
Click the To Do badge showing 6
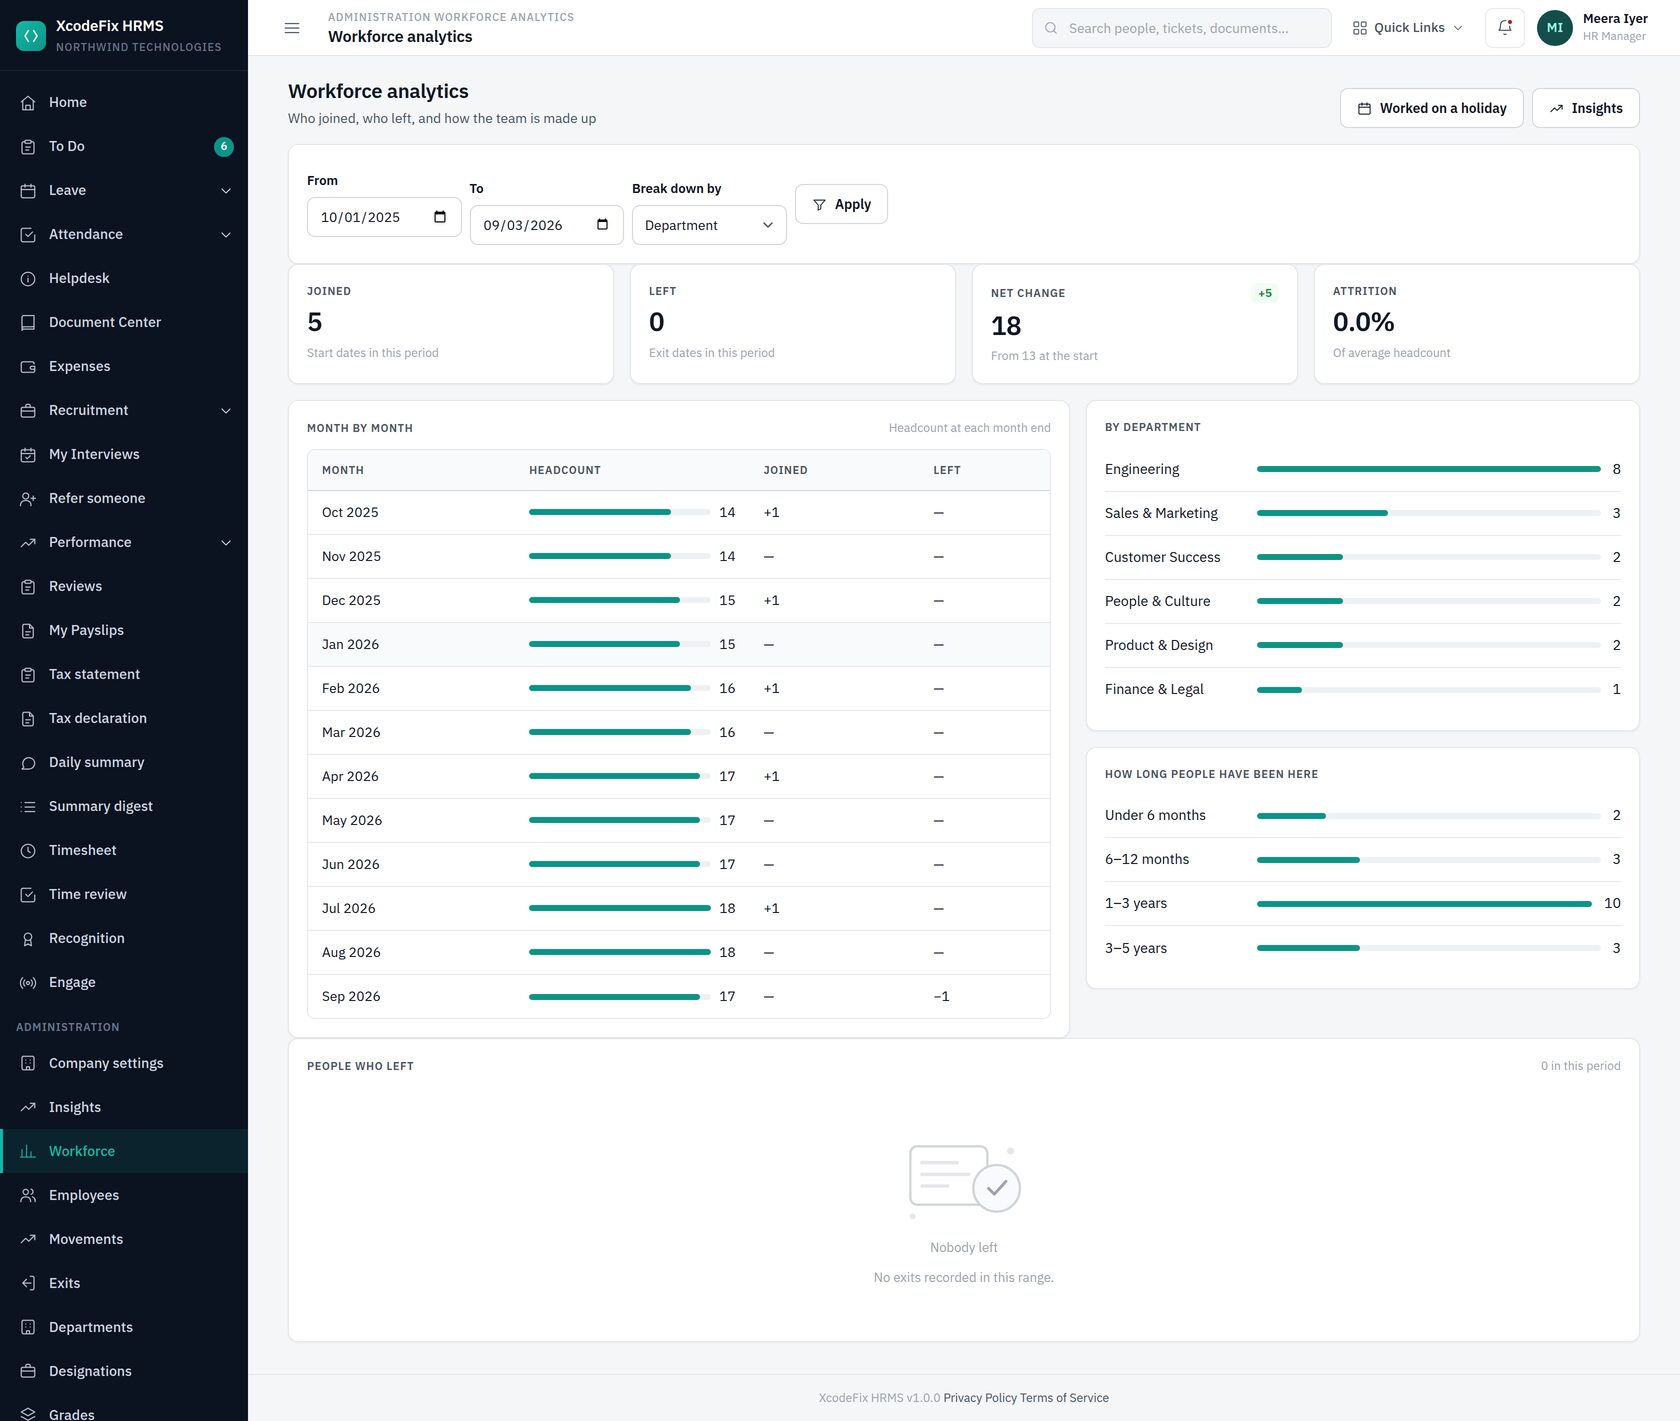coord(224,146)
